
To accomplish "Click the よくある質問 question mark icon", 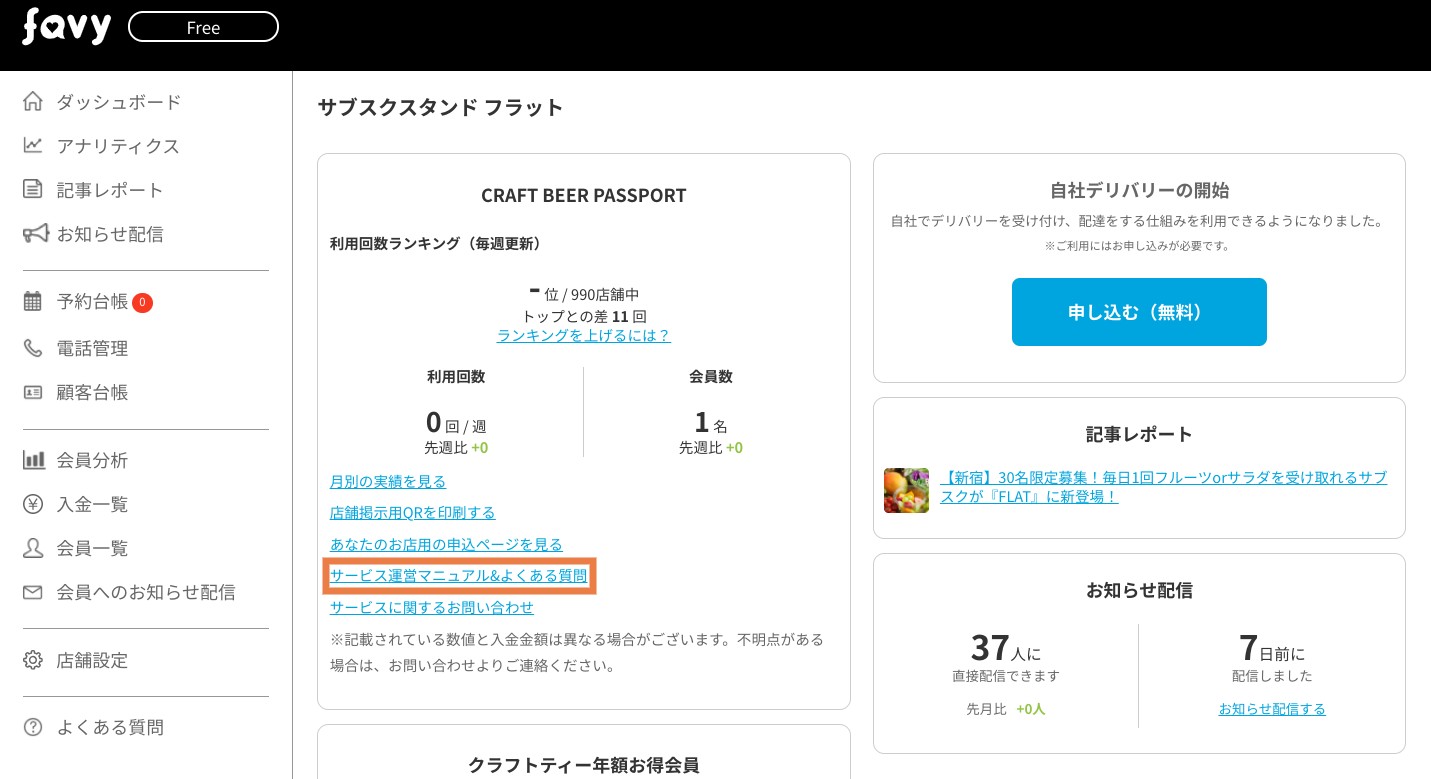I will click(33, 727).
